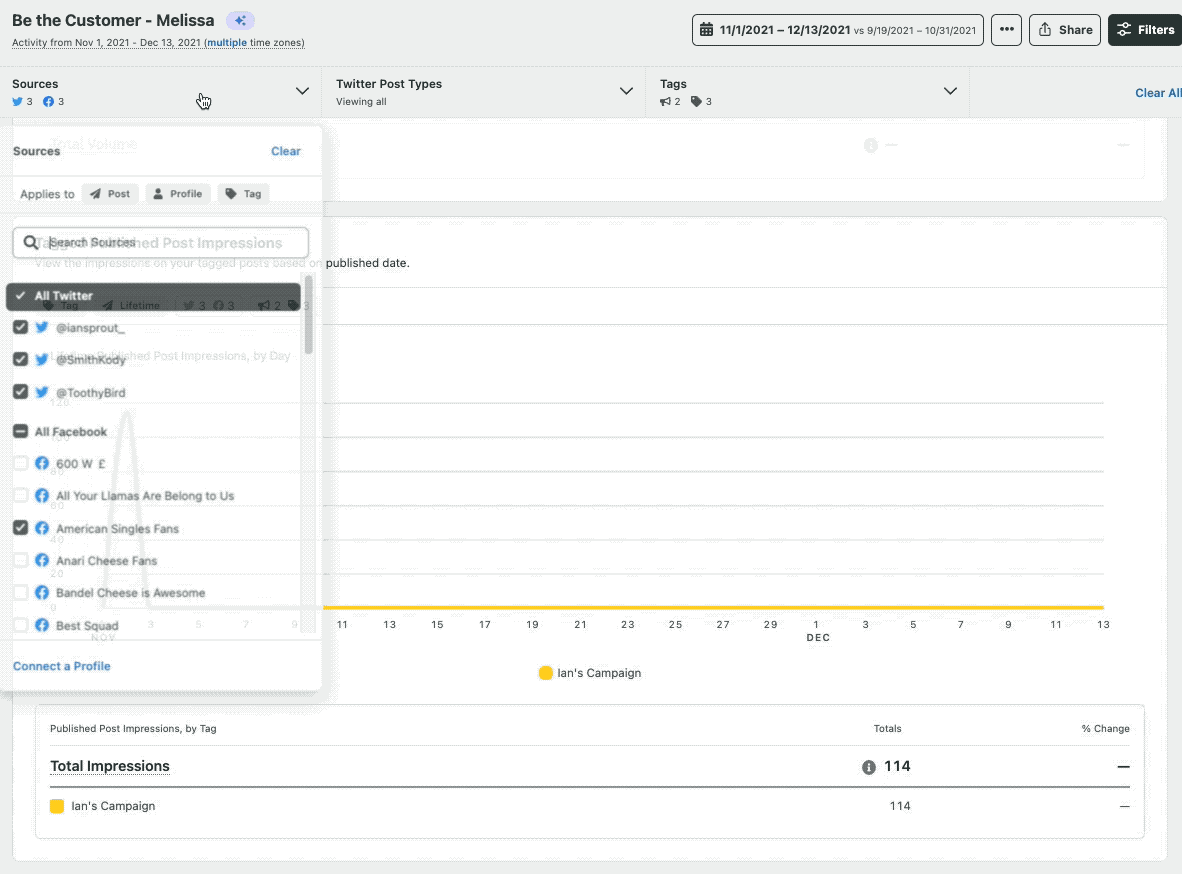Click Facebook icon next to Bandel Cheese
The height and width of the screenshot is (874, 1182).
tap(42, 593)
